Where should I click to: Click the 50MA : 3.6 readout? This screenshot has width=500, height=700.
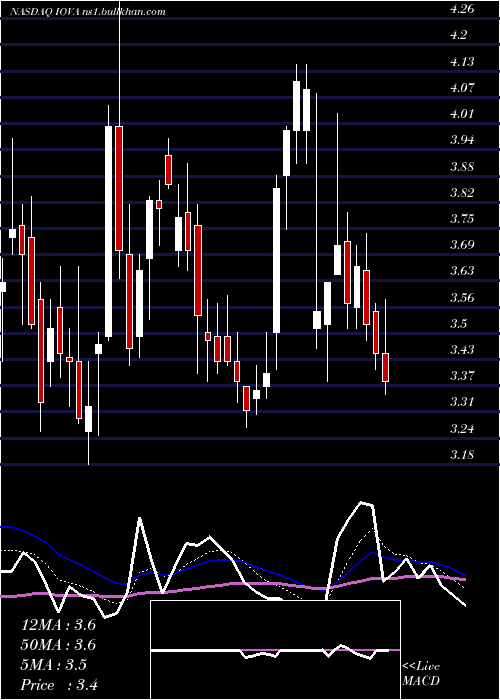(x=58, y=645)
